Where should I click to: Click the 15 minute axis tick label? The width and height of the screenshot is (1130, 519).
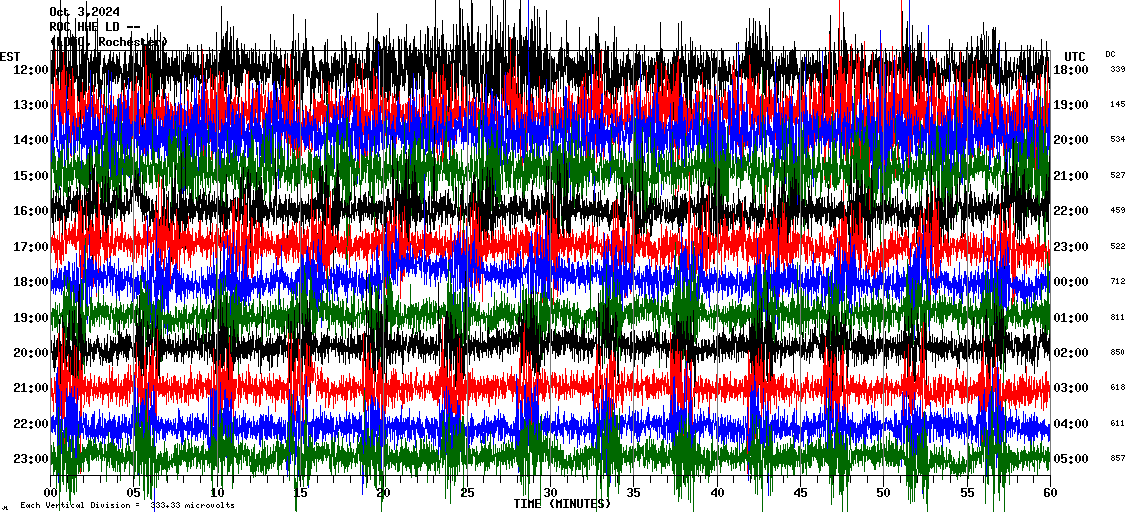pyautogui.click(x=301, y=493)
